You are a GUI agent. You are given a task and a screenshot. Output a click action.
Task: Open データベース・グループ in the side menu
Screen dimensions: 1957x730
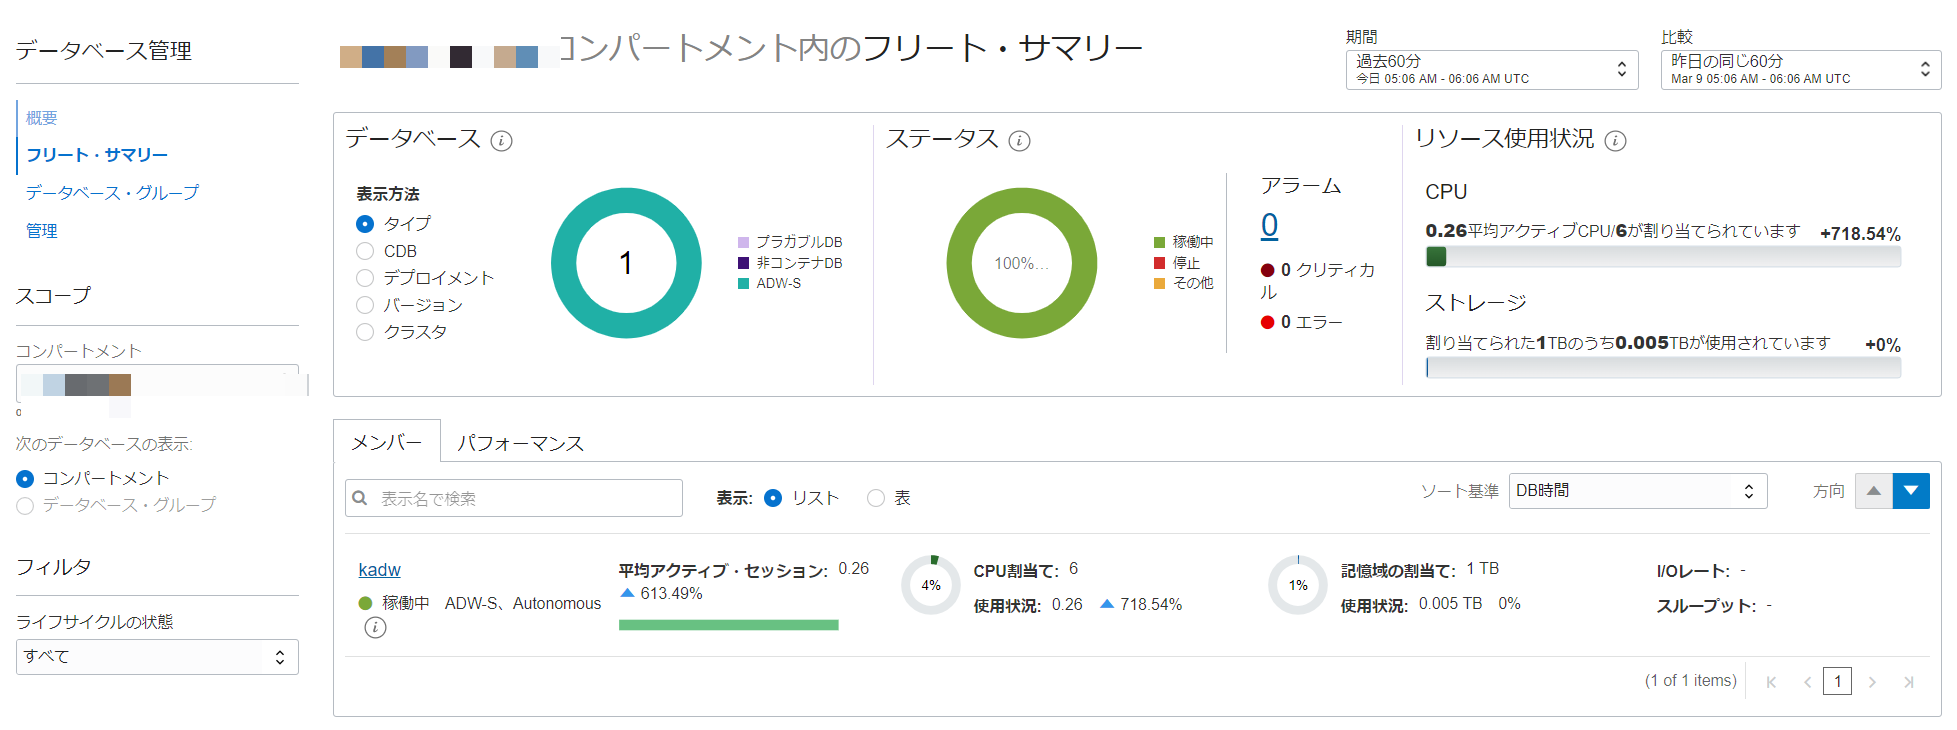pyautogui.click(x=112, y=192)
